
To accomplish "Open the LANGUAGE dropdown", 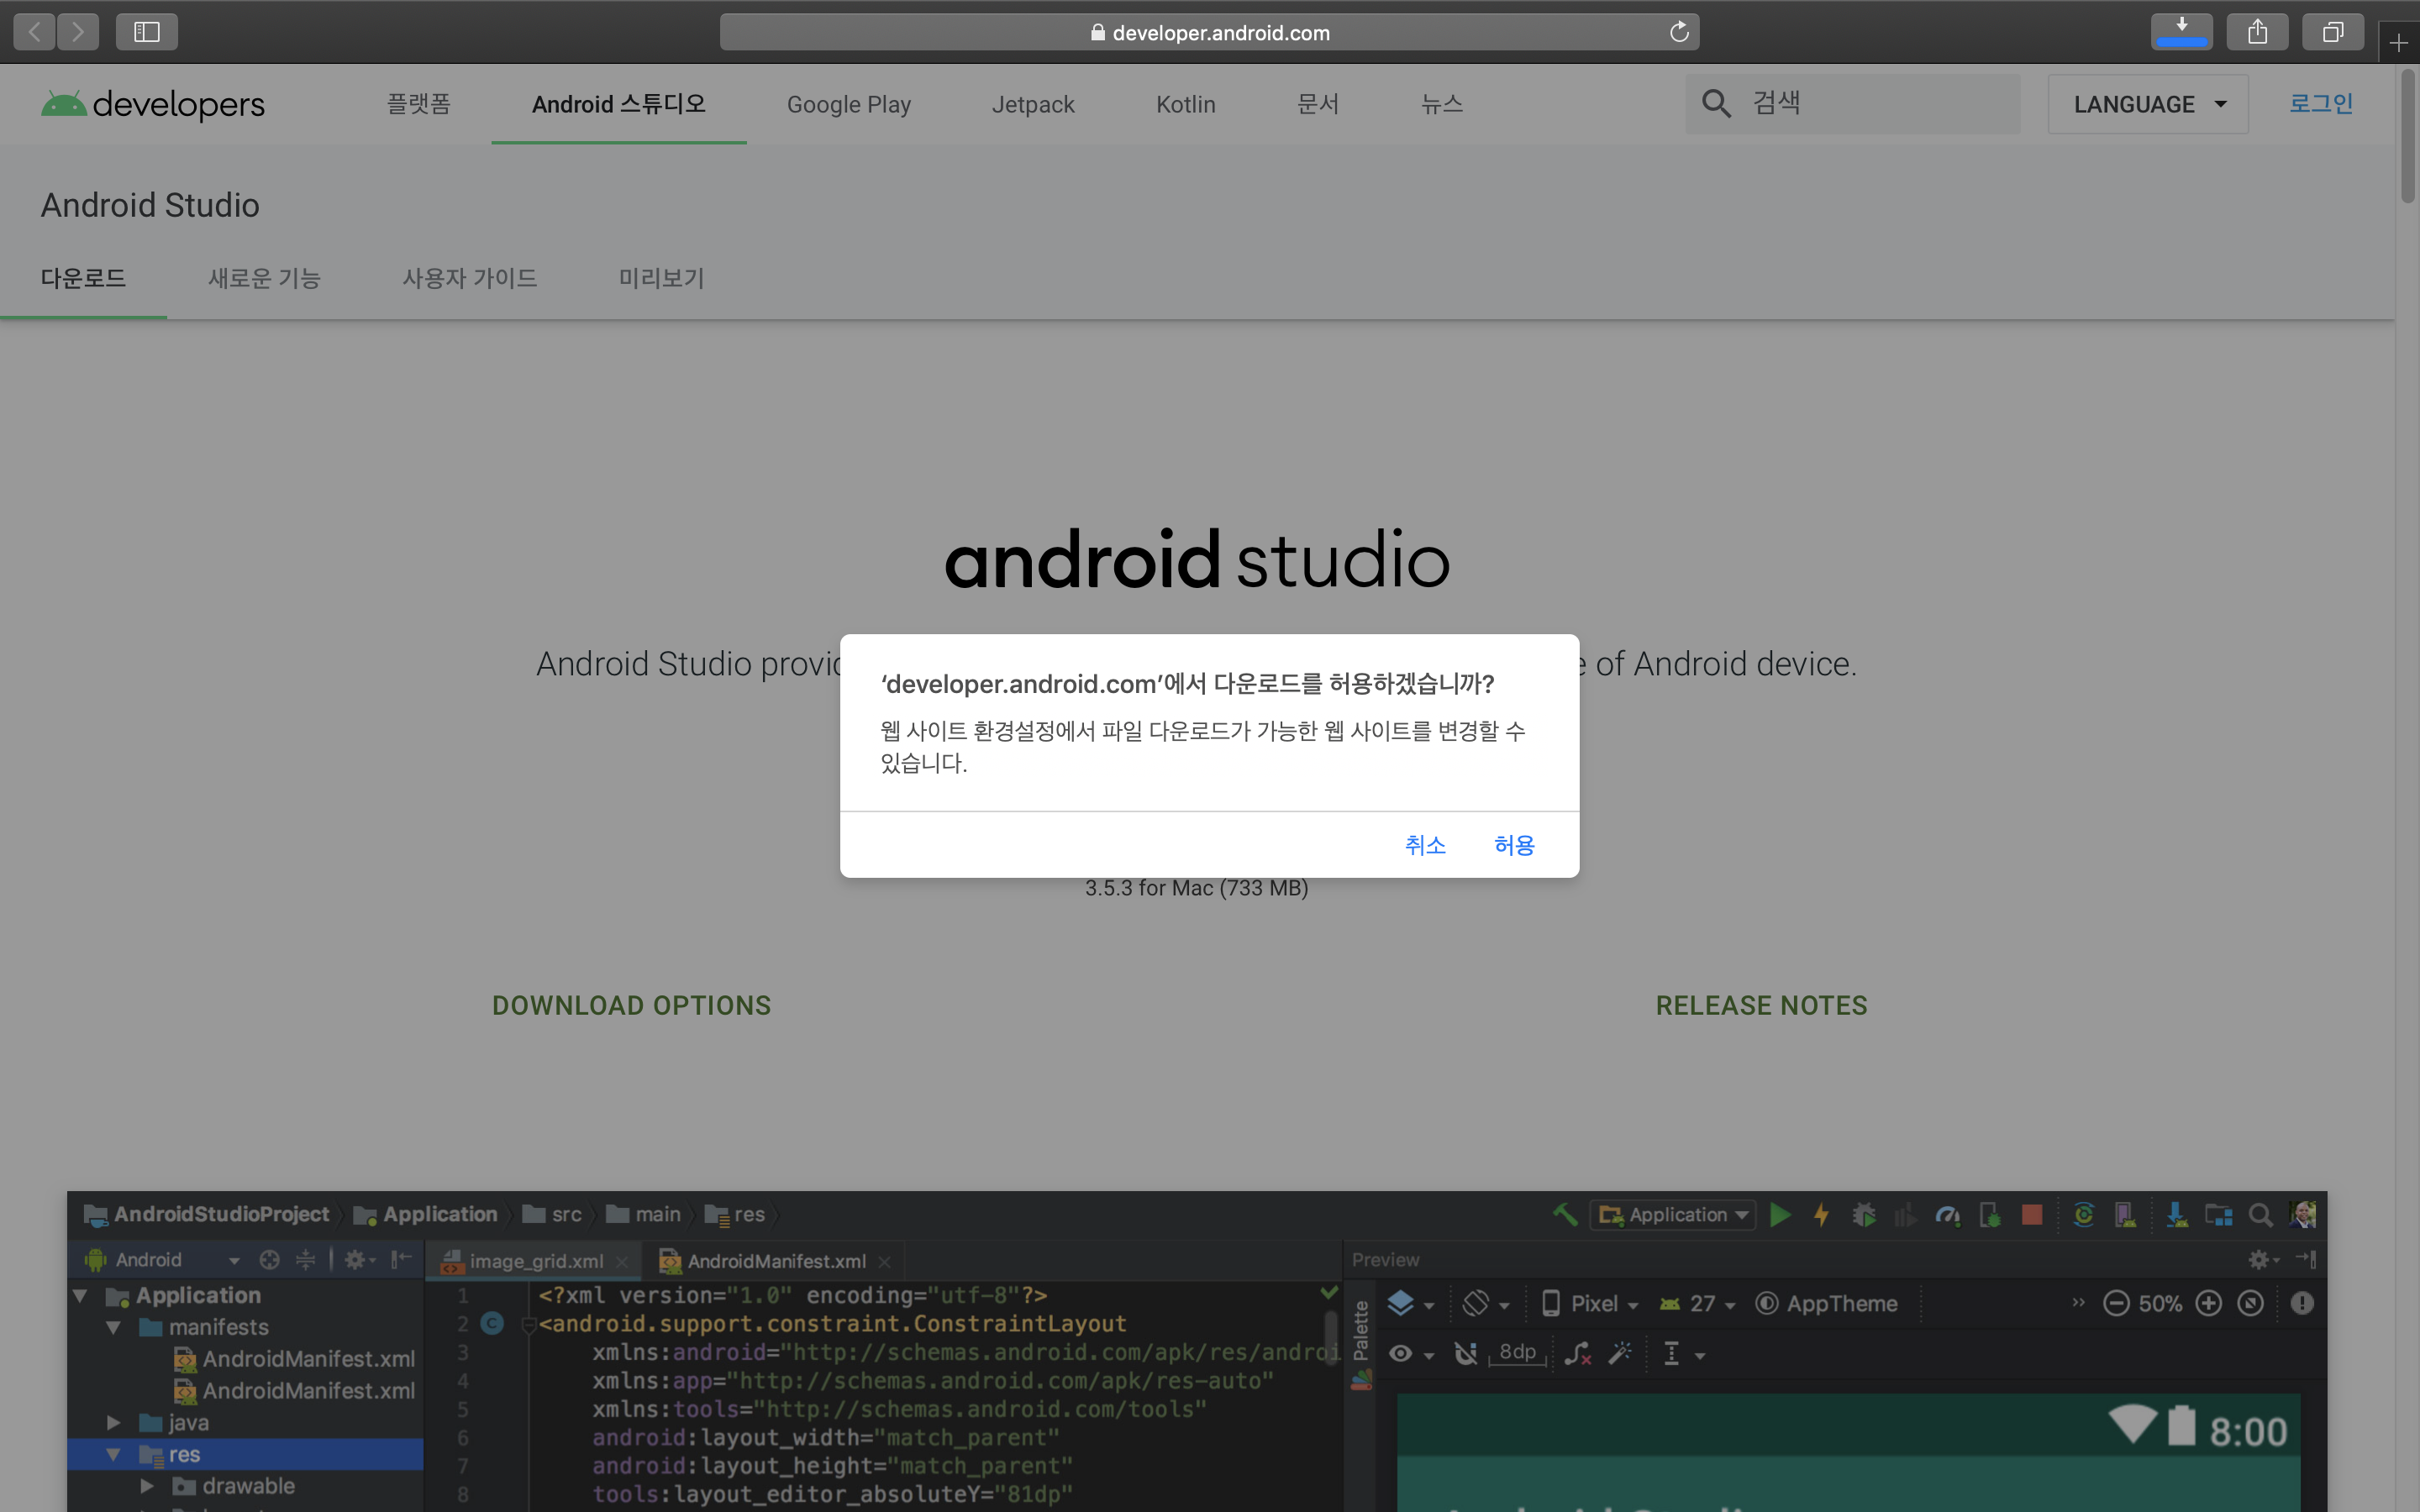I will pos(2147,104).
